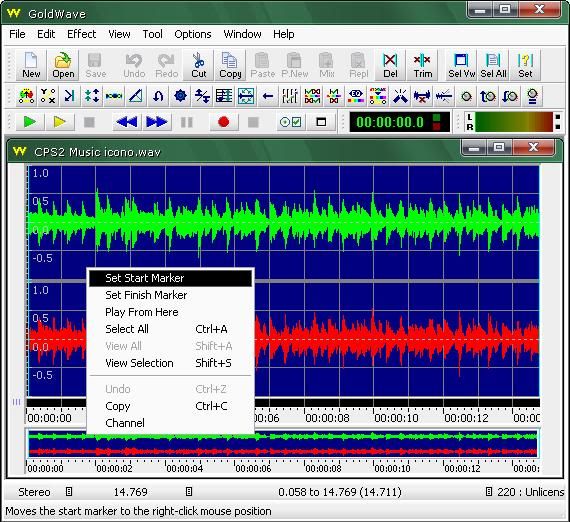Click the yellow play button
The width and height of the screenshot is (570, 522).
click(x=60, y=122)
